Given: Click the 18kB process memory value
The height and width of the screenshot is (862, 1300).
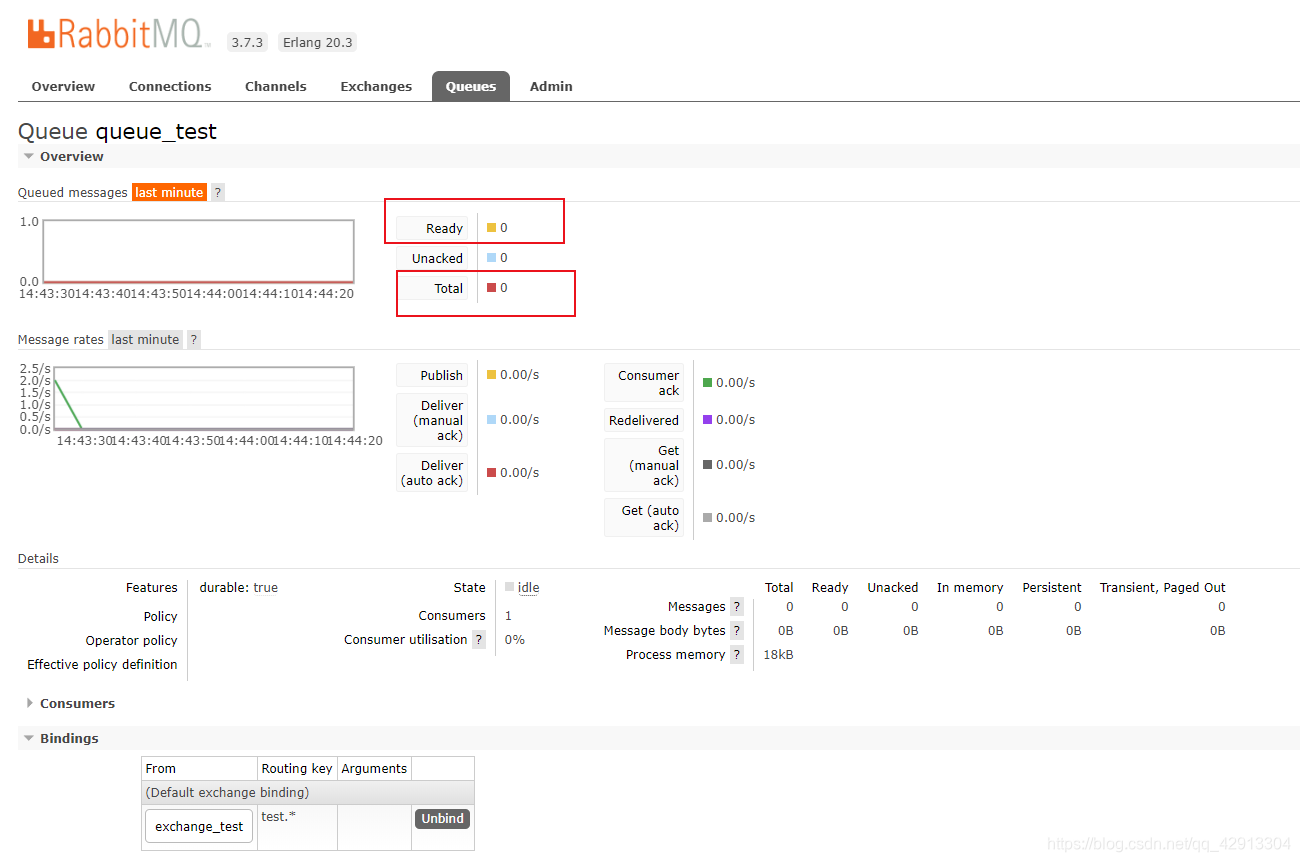Looking at the screenshot, I should [x=779, y=655].
